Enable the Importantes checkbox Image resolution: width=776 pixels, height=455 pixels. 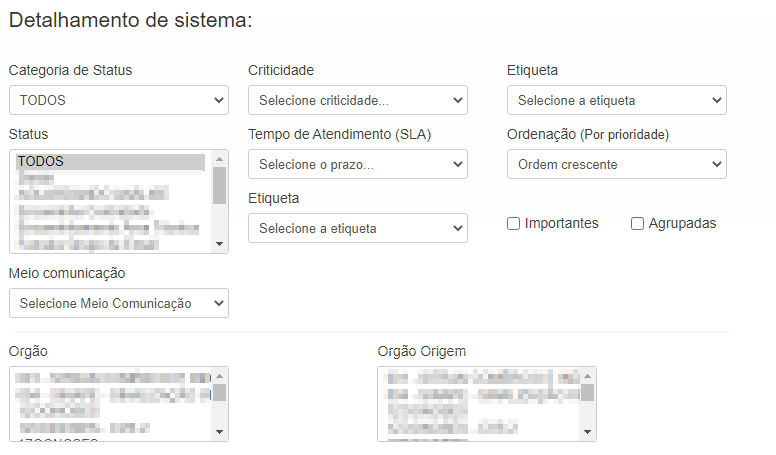pyautogui.click(x=513, y=224)
